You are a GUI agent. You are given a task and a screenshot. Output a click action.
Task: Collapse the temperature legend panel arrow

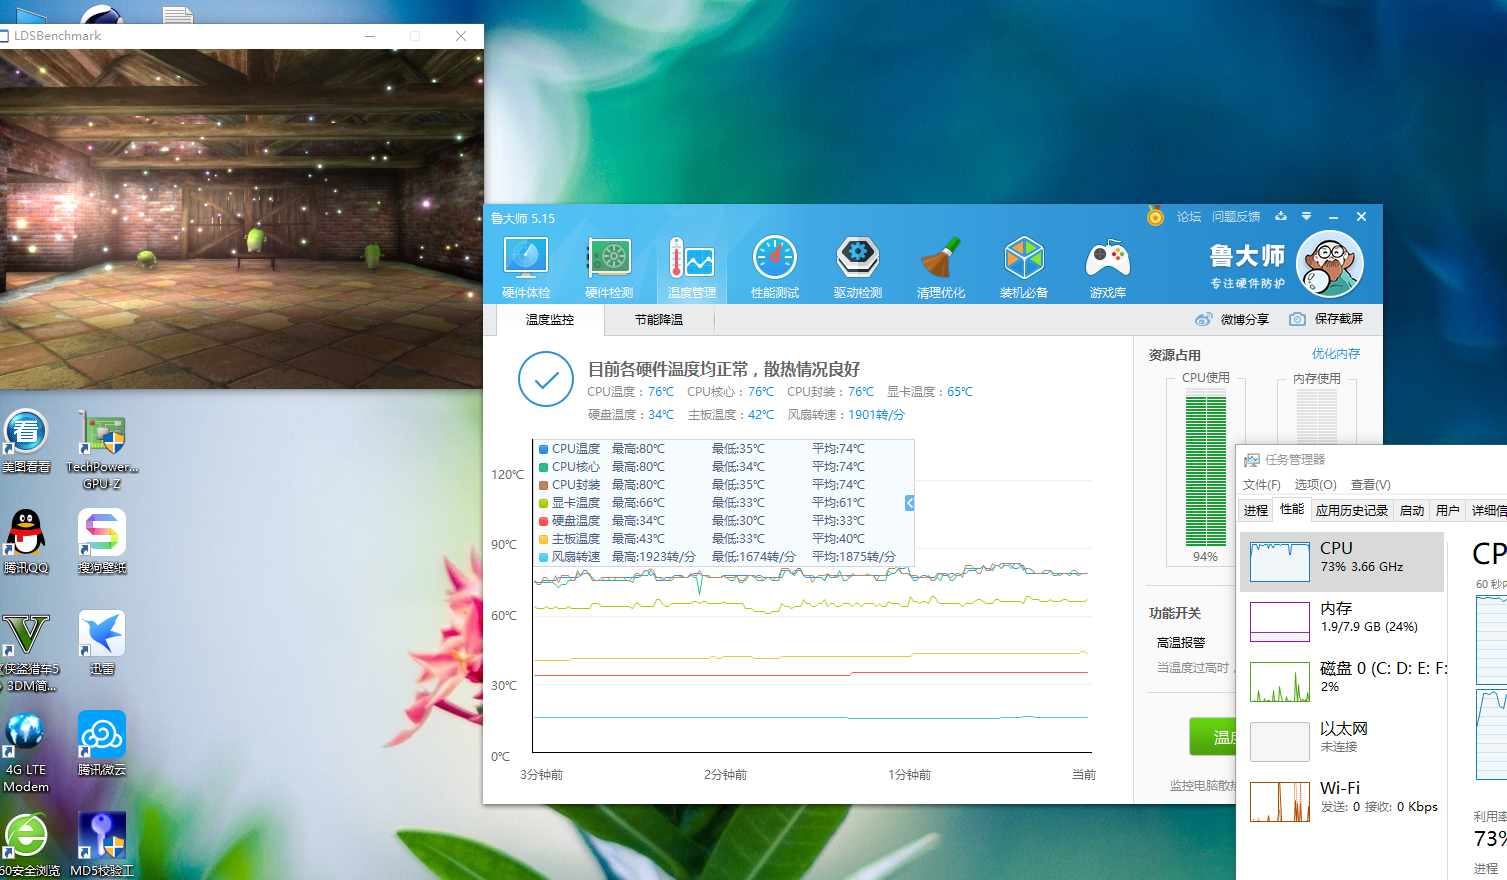[910, 503]
